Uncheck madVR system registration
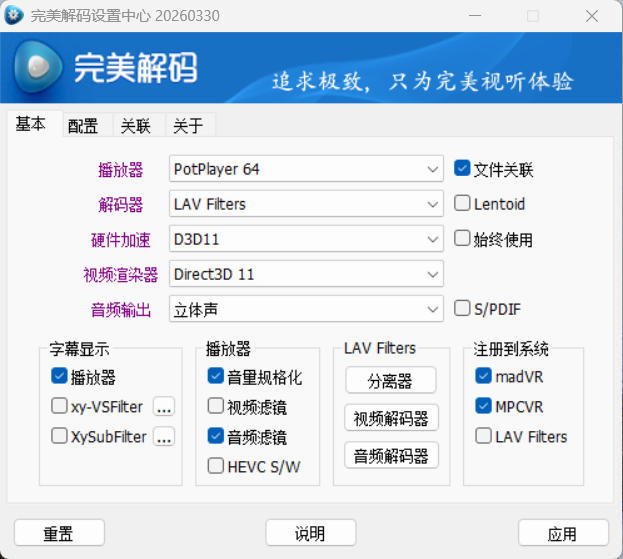This screenshot has width=623, height=559. coord(483,377)
